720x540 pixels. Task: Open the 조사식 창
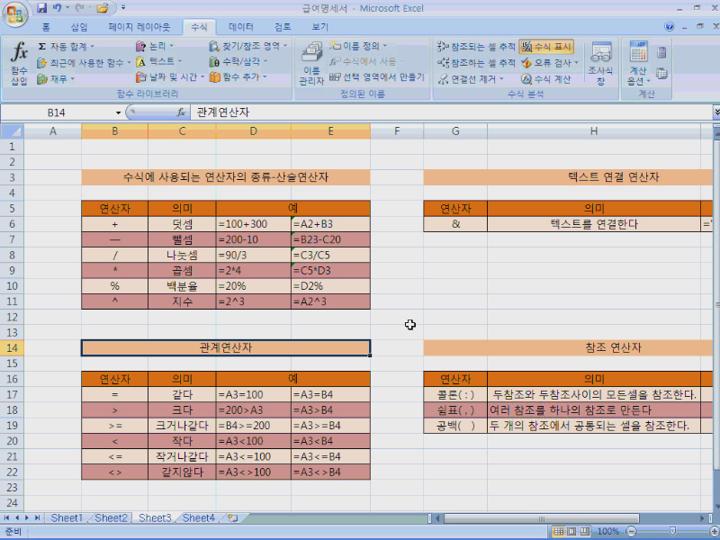[601, 63]
